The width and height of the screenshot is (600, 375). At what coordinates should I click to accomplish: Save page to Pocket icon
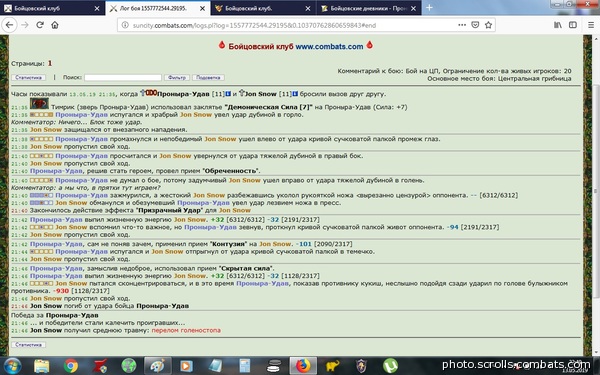pos(475,25)
